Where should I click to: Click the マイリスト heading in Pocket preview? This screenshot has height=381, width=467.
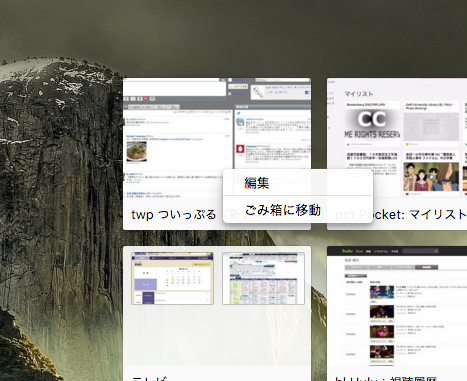[x=359, y=94]
